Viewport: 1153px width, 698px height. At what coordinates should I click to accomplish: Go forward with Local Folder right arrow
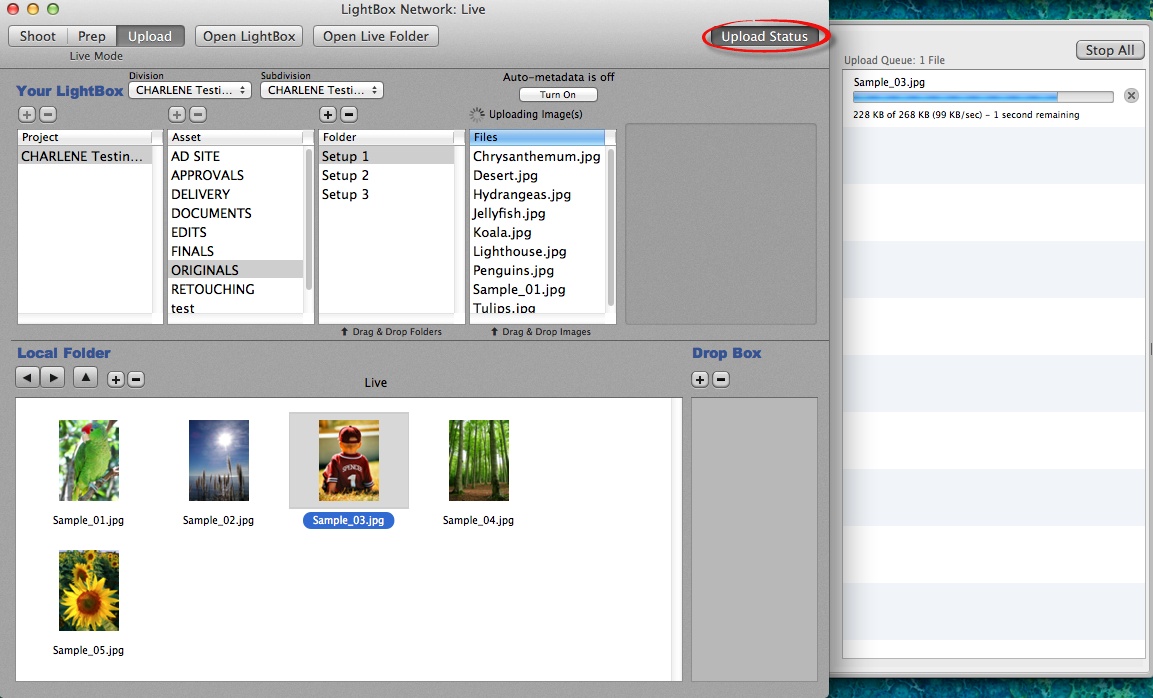(52, 378)
